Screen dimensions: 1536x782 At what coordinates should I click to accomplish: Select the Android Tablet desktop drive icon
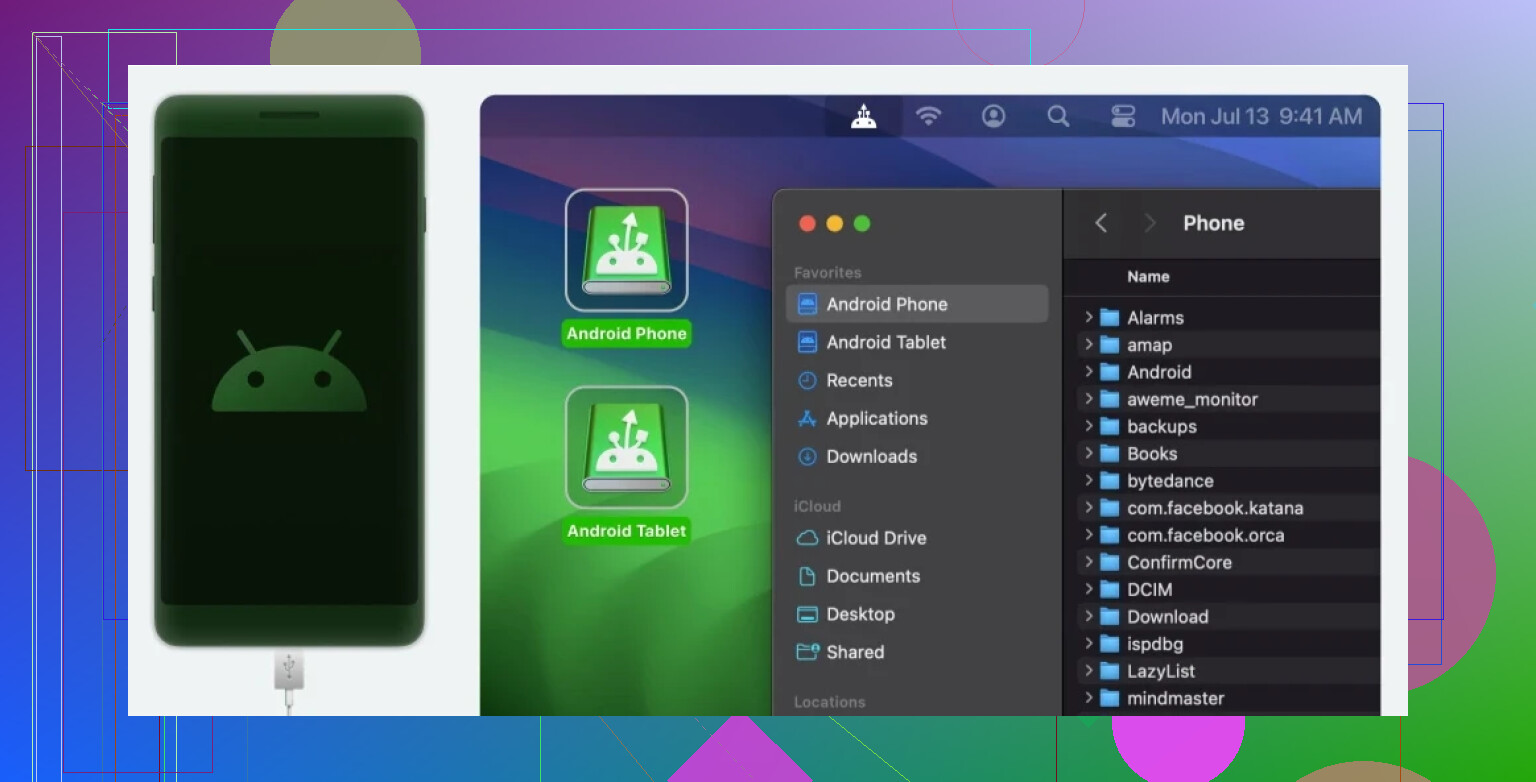coord(627,447)
